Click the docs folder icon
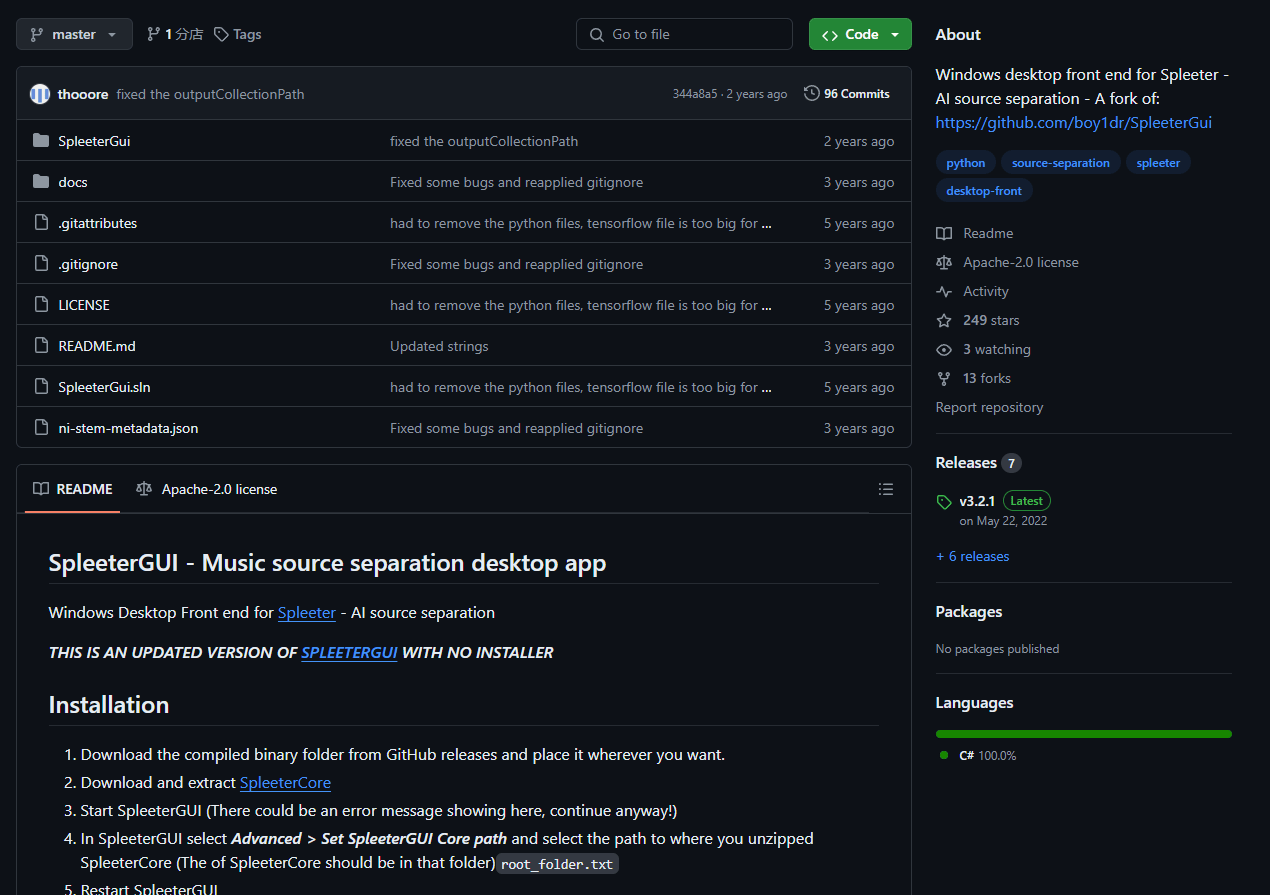 [x=41, y=182]
